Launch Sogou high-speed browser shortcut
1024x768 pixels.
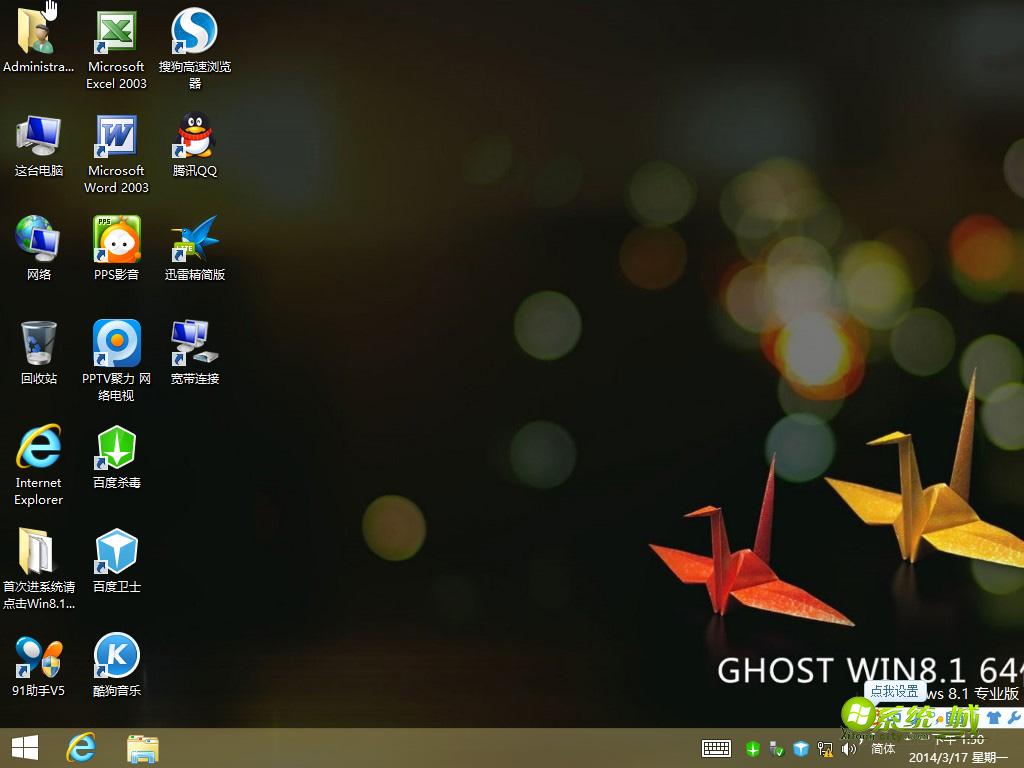click(195, 34)
